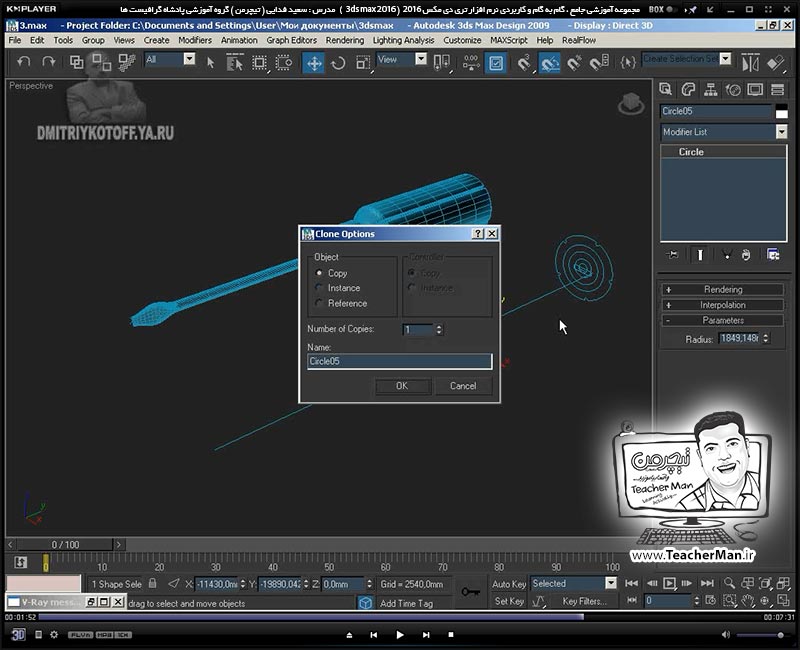Click the Key Filters button
Image resolution: width=800 pixels, height=650 pixels.
click(x=585, y=602)
